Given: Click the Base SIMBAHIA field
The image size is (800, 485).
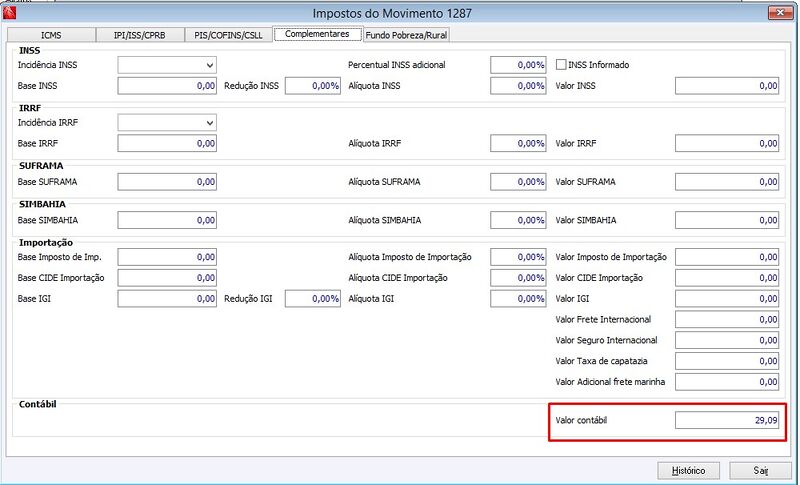Looking at the screenshot, I should [x=167, y=220].
